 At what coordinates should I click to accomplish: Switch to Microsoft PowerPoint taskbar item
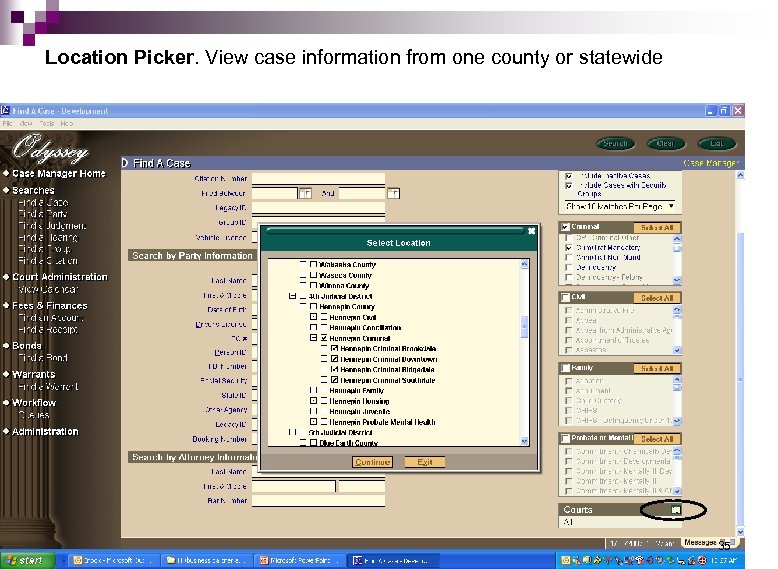pos(299,561)
